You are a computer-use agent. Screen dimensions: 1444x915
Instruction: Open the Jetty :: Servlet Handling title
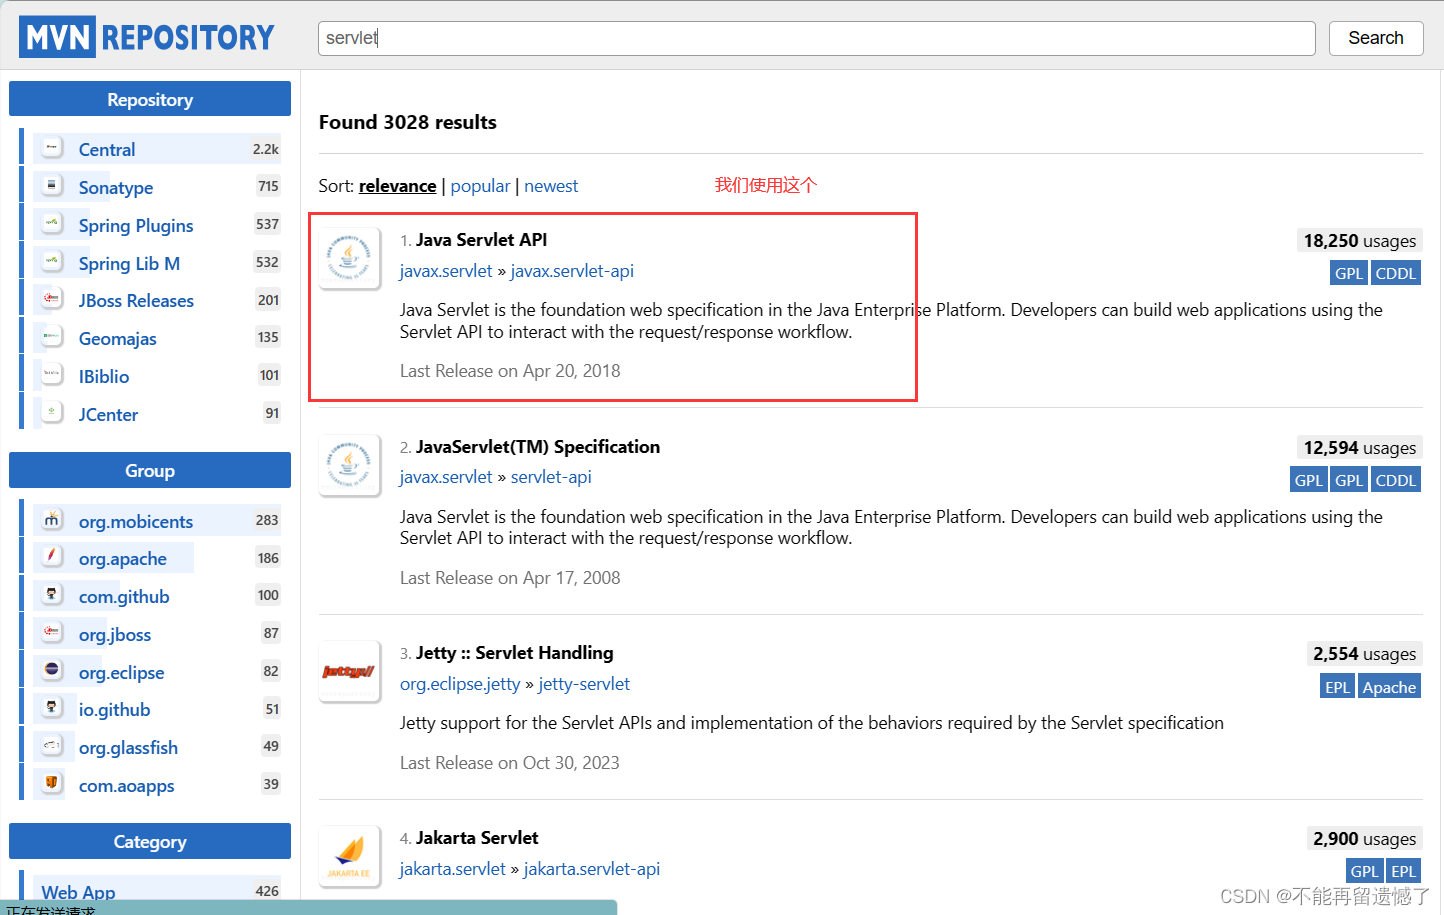pyautogui.click(x=514, y=653)
